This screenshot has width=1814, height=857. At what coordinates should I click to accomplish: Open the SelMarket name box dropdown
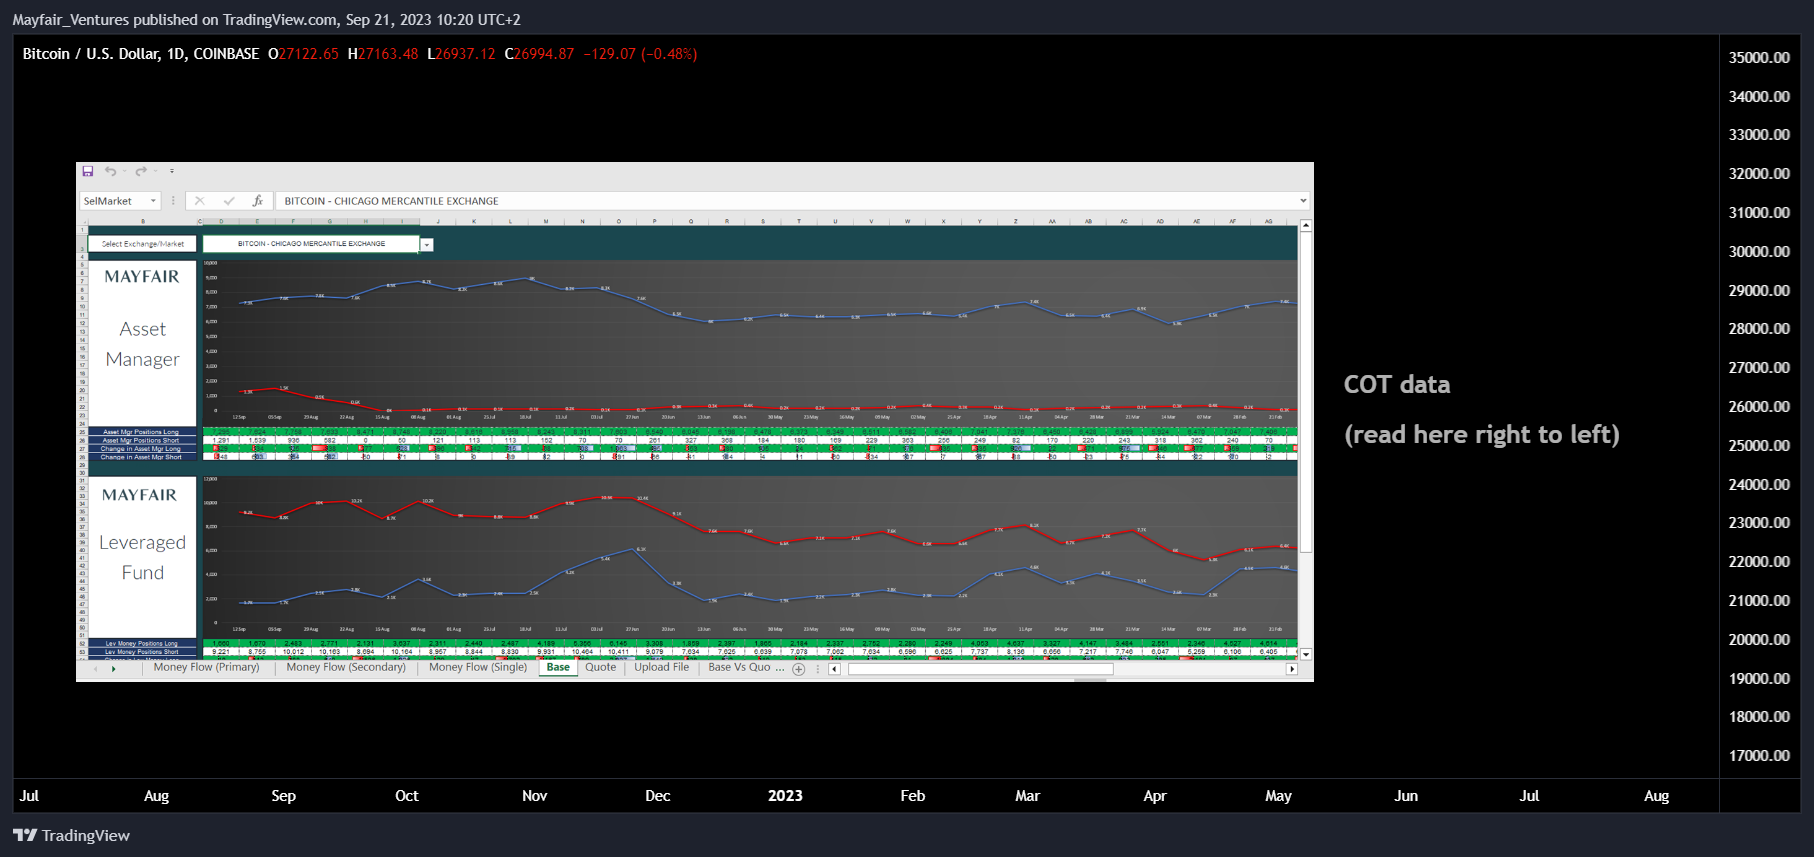click(153, 201)
